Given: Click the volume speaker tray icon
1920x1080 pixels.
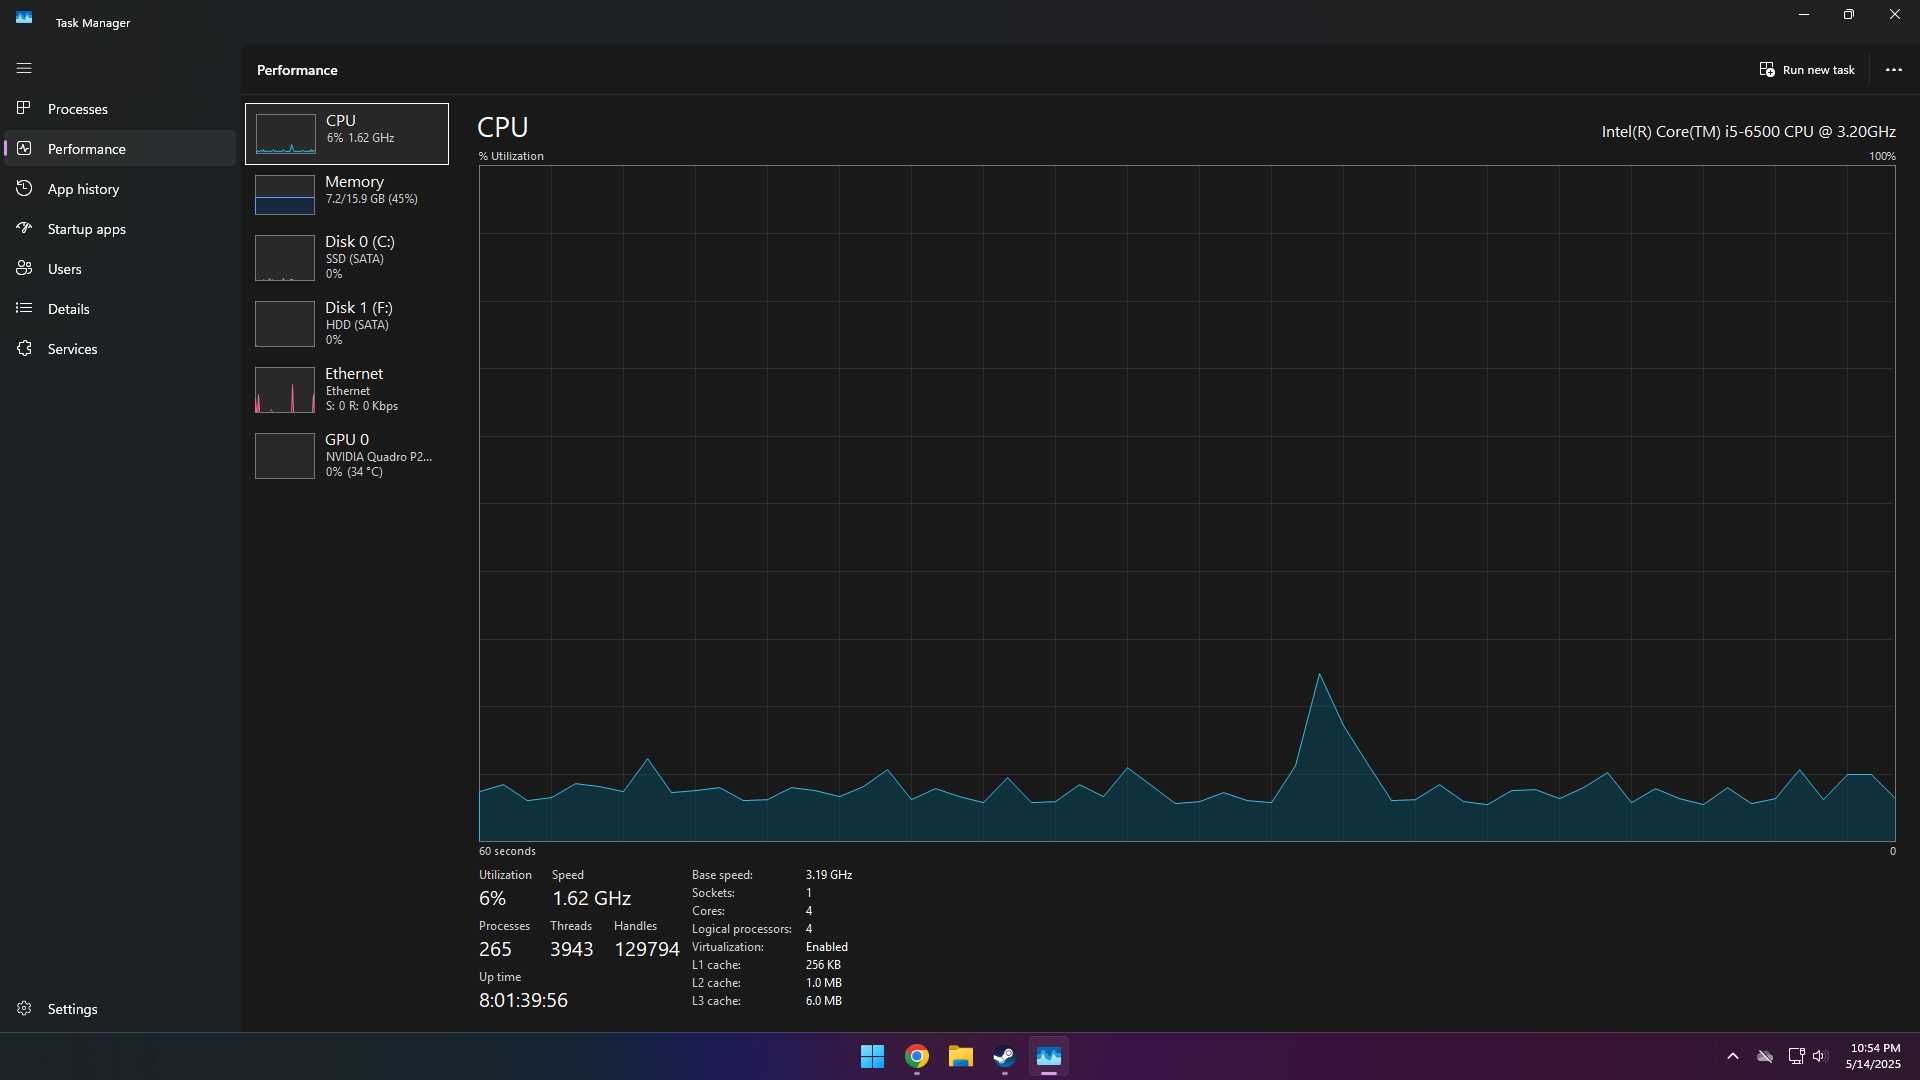Looking at the screenshot, I should click(1819, 1056).
